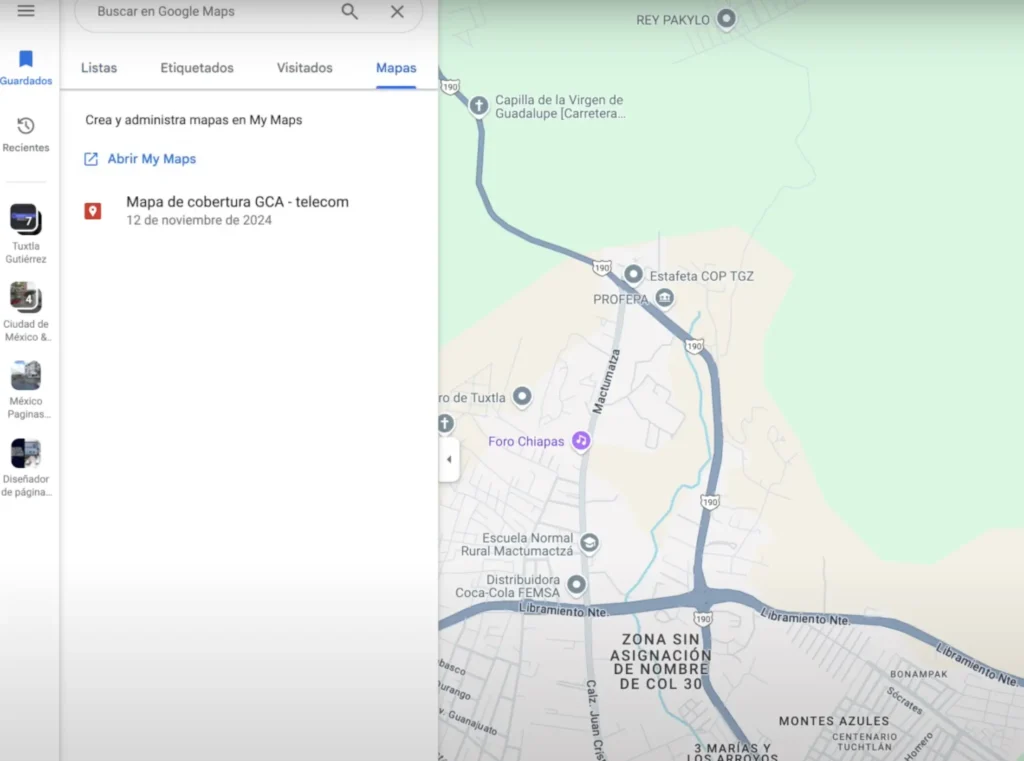Click the Foro Chiapas label
This screenshot has width=1024, height=761.
pos(526,442)
